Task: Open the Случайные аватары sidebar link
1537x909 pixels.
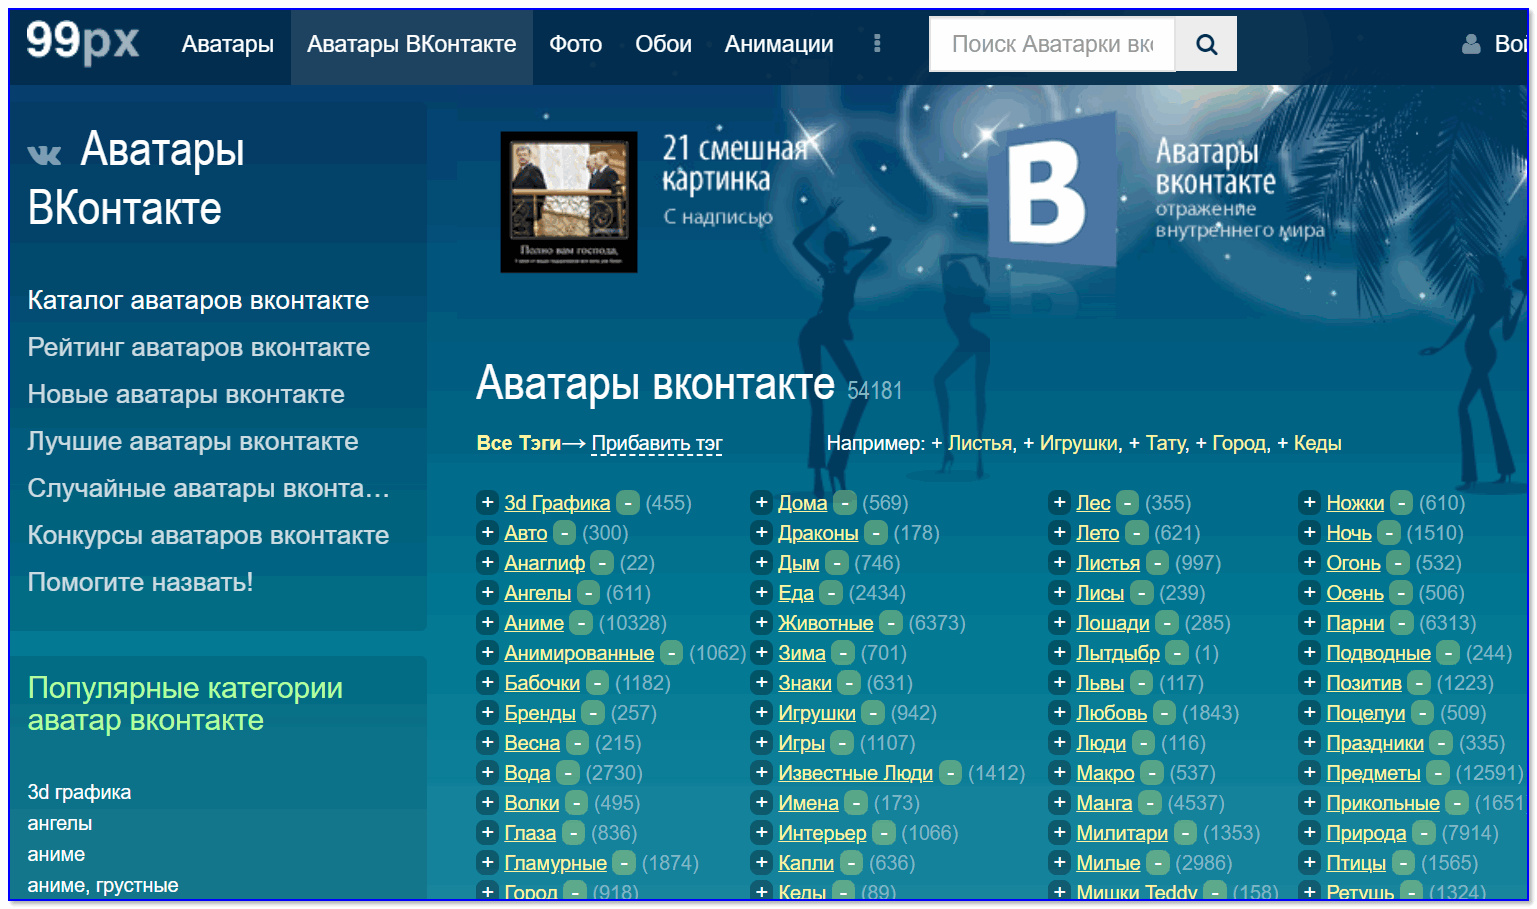Action: tap(208, 488)
